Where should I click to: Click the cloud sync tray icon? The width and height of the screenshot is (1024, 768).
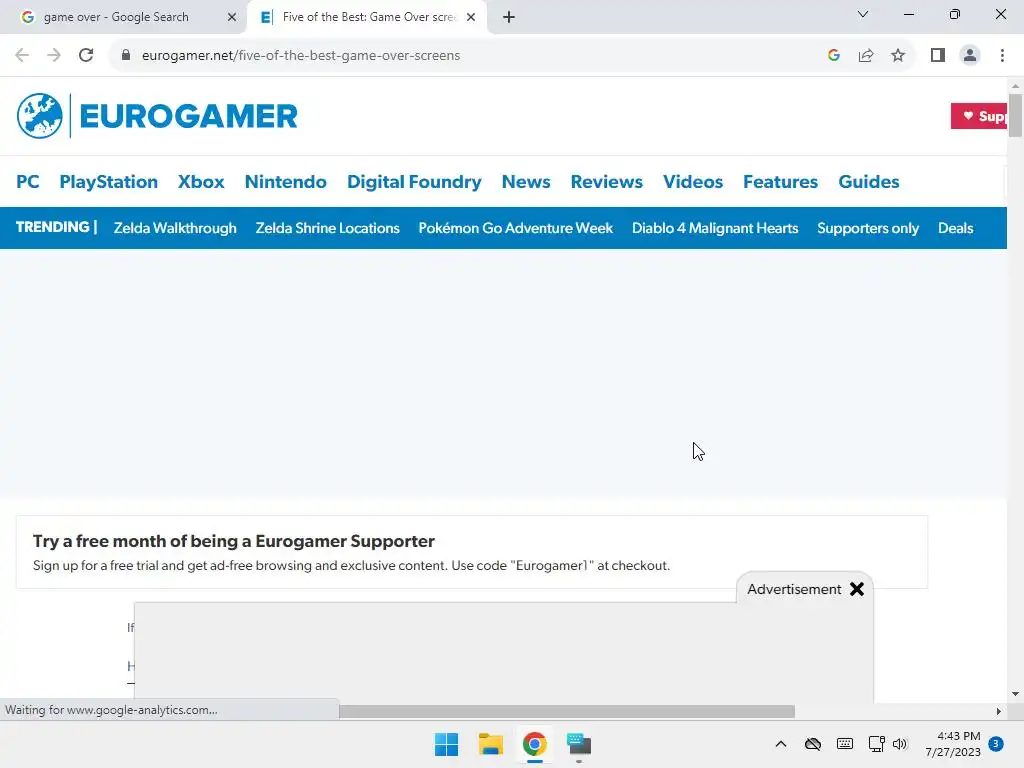click(812, 744)
